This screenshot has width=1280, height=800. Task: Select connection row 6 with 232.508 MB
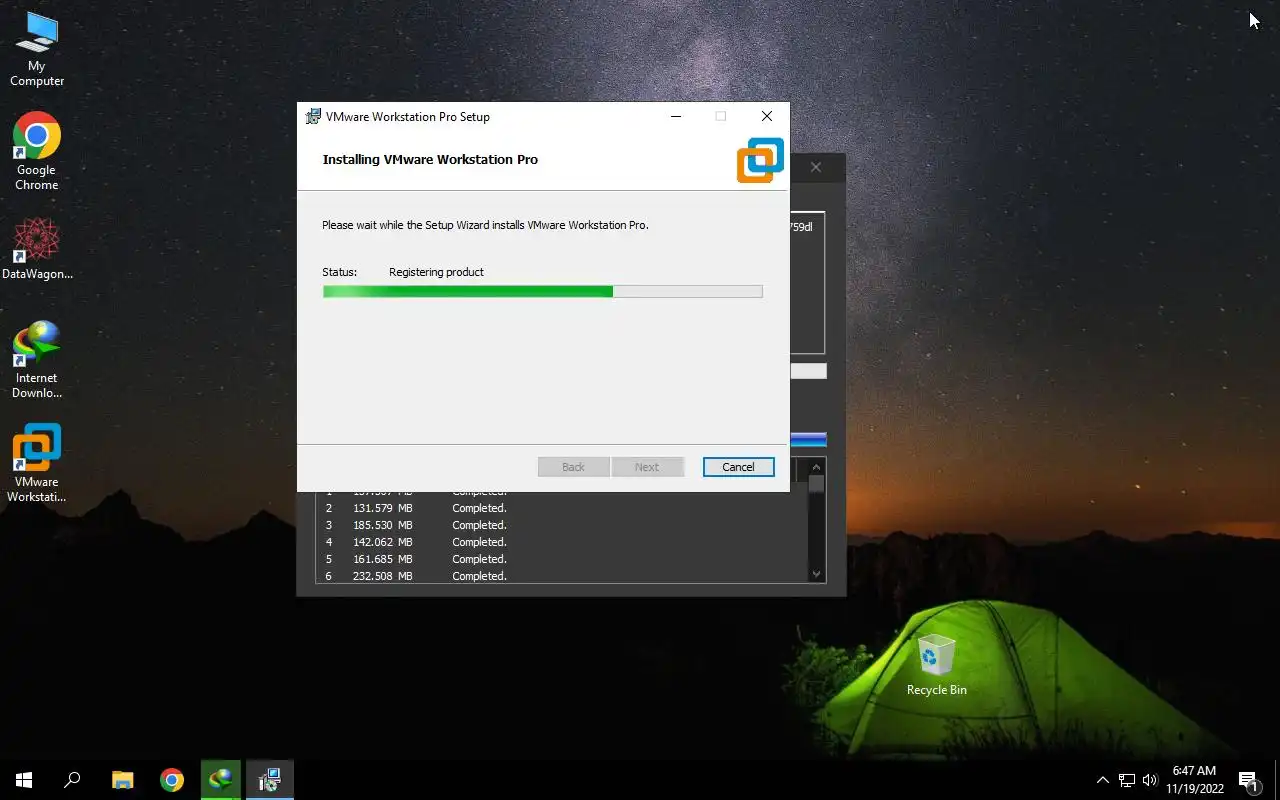[561, 576]
